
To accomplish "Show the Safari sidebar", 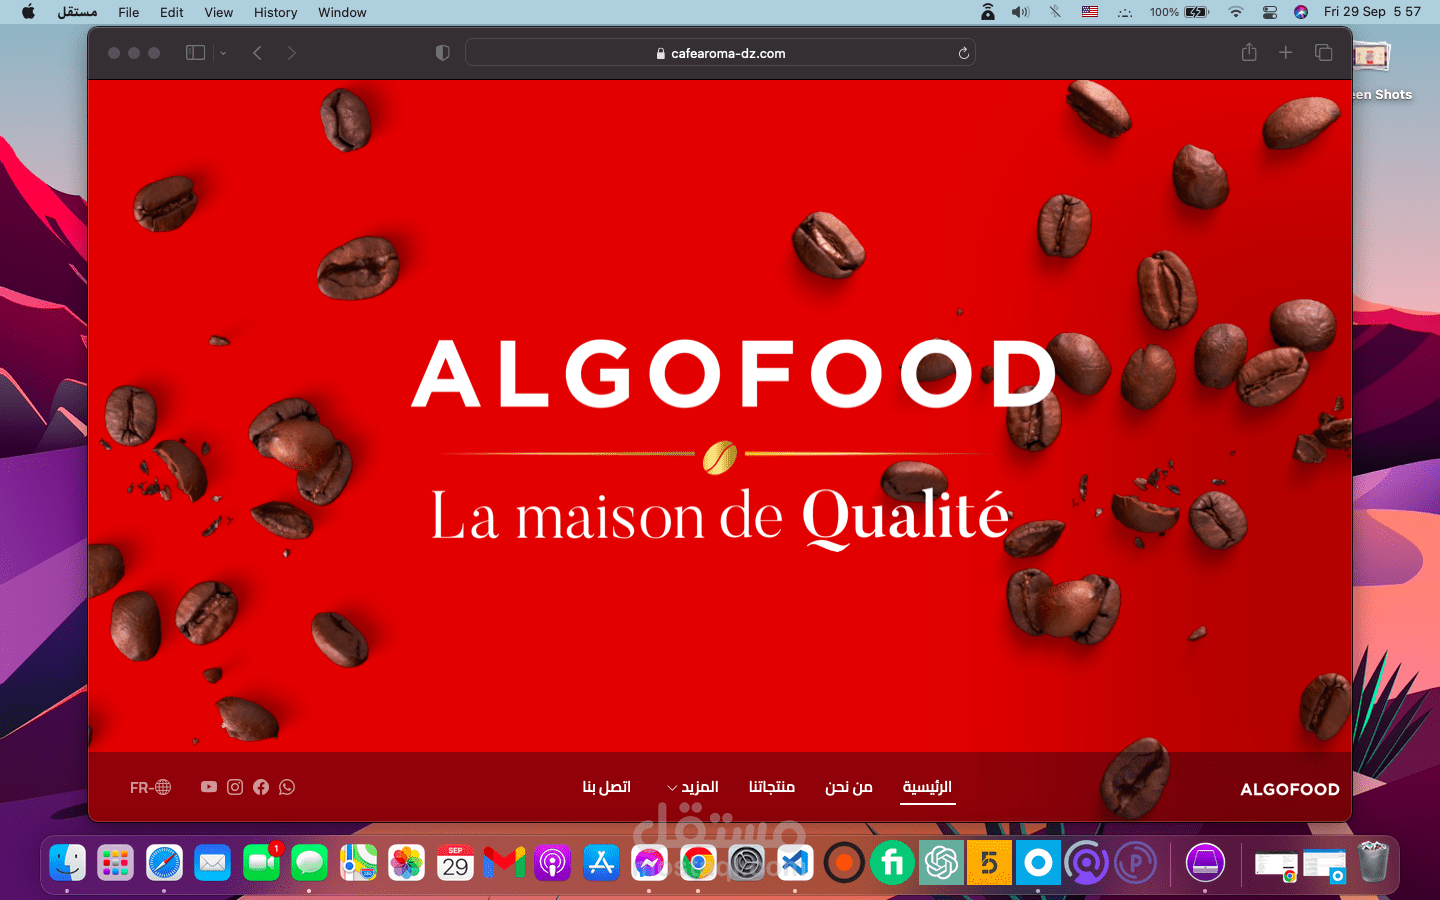I will tap(195, 52).
